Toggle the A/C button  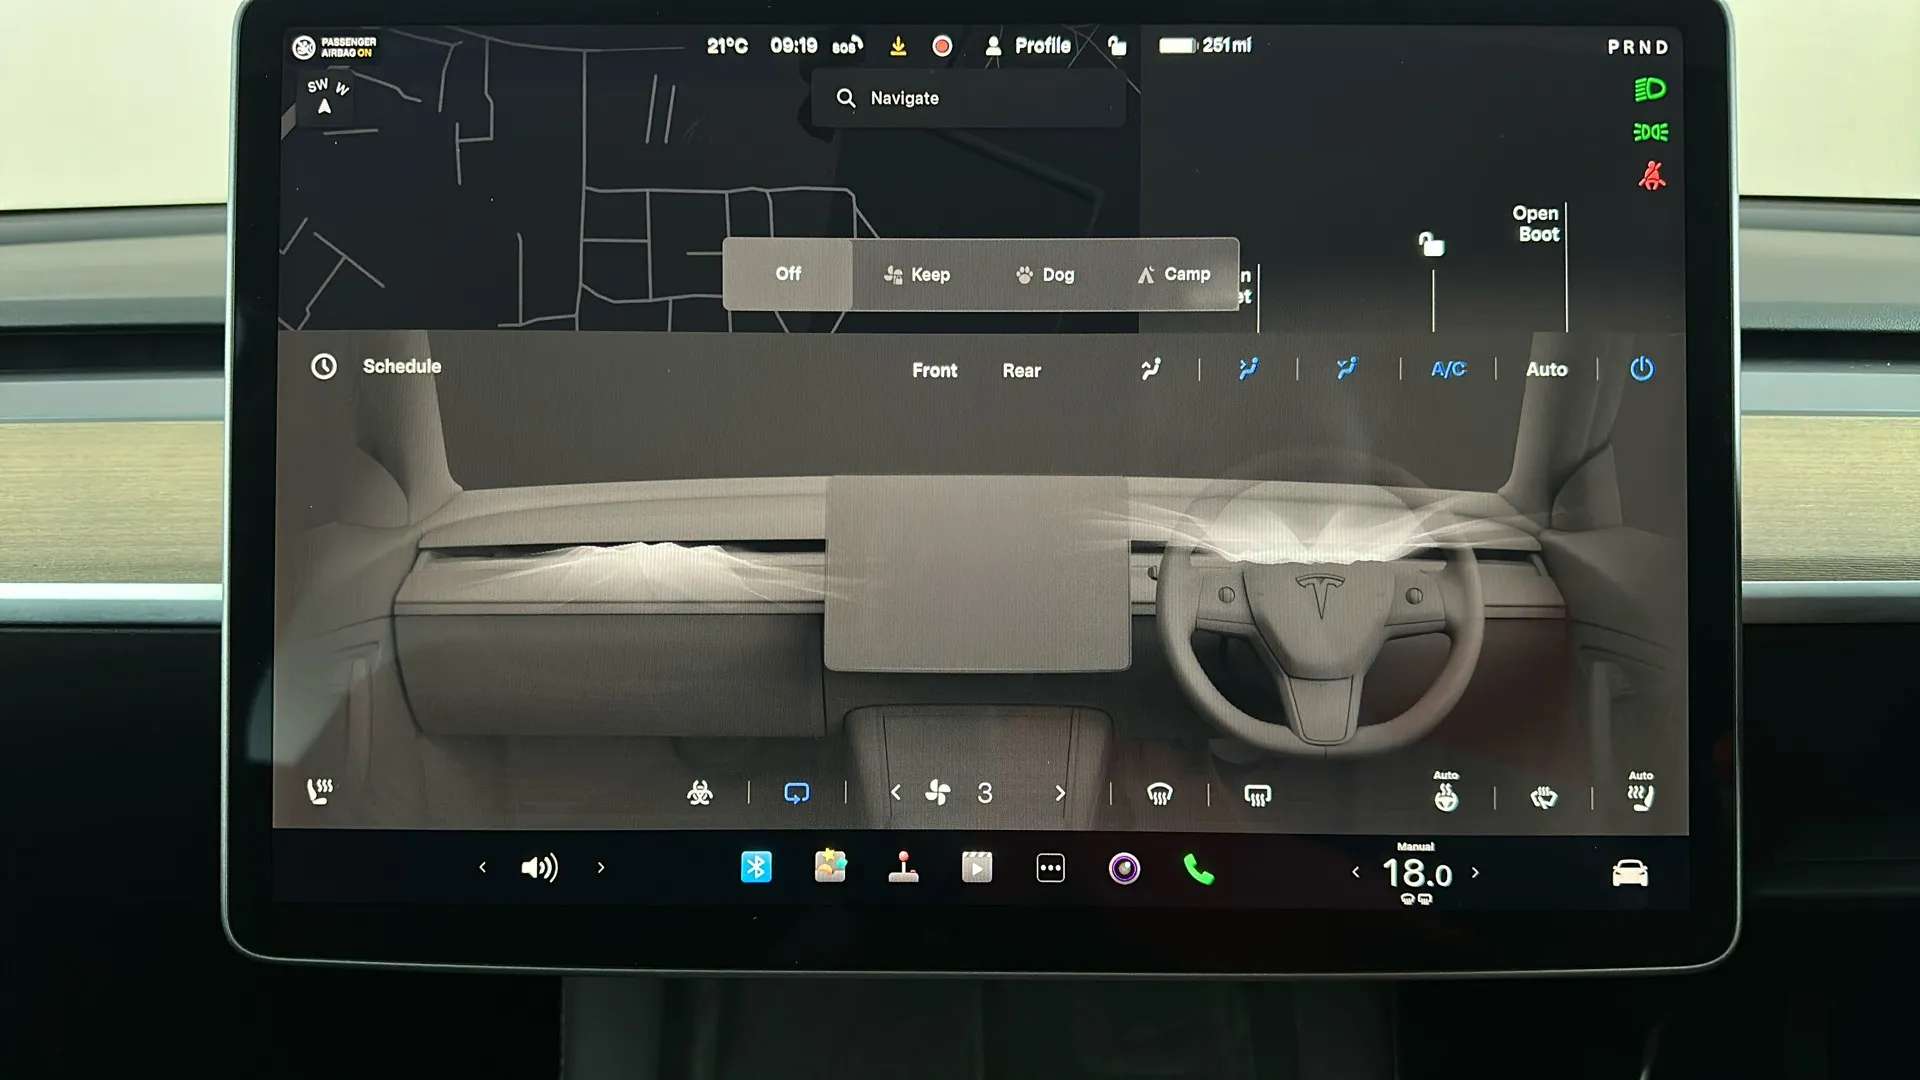tap(1448, 369)
